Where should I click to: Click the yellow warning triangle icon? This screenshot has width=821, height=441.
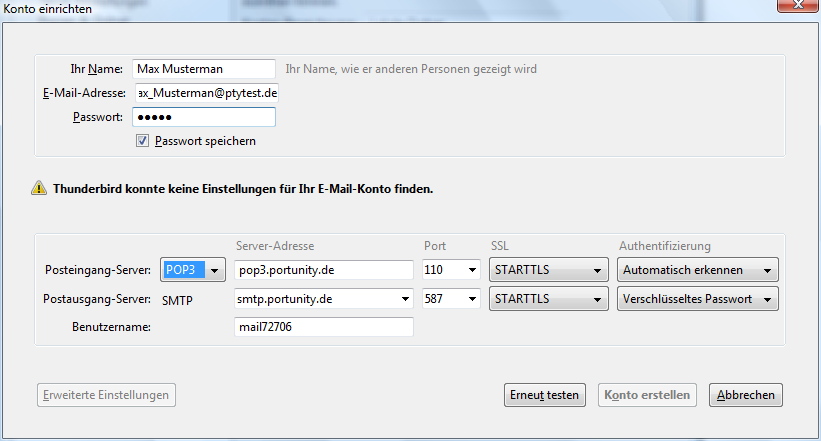(38, 187)
